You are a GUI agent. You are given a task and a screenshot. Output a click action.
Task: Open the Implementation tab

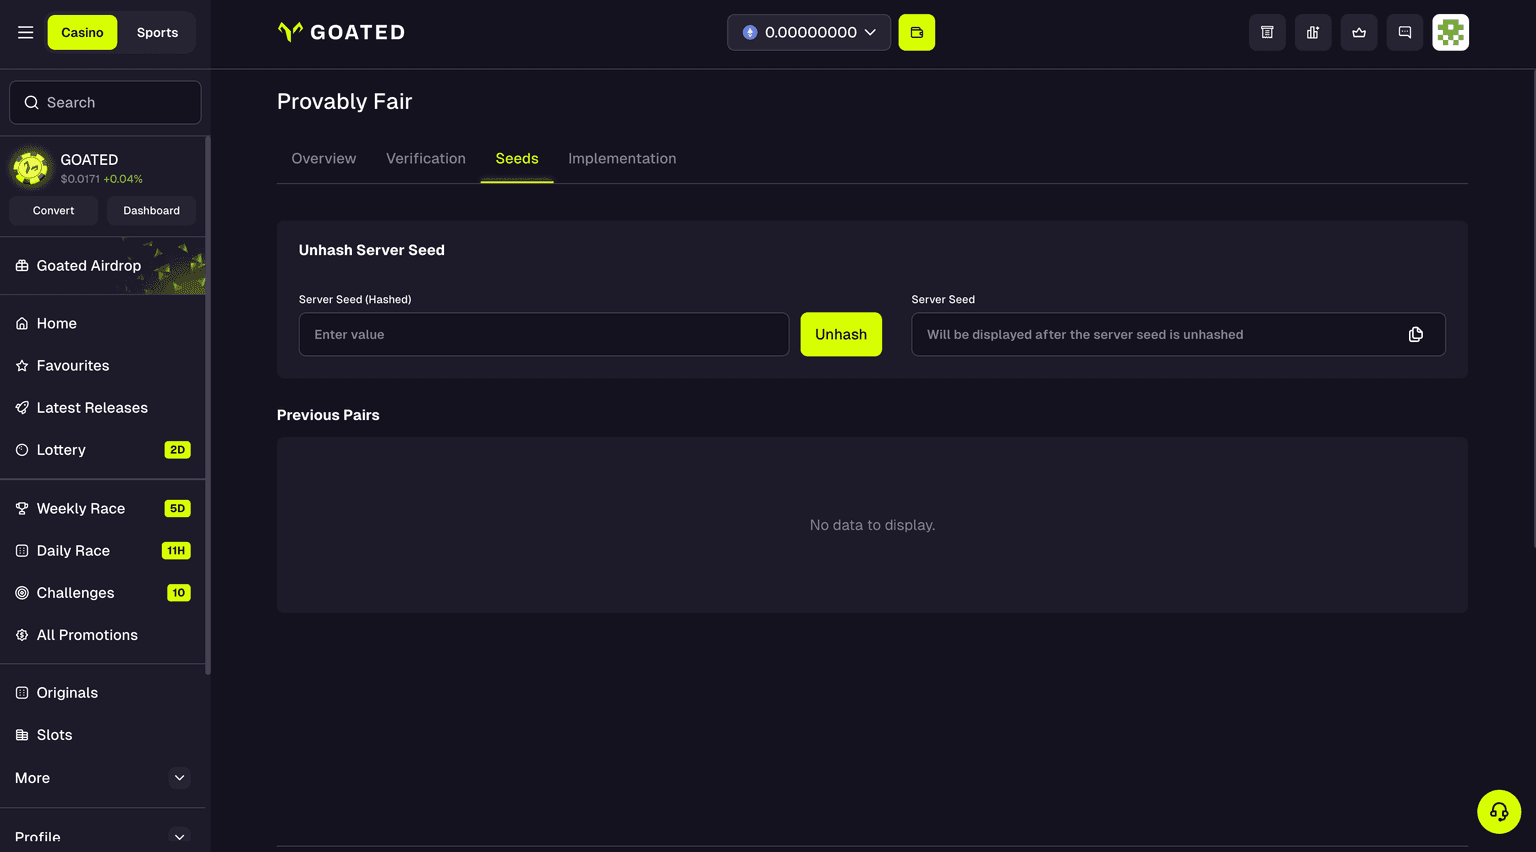coord(622,158)
